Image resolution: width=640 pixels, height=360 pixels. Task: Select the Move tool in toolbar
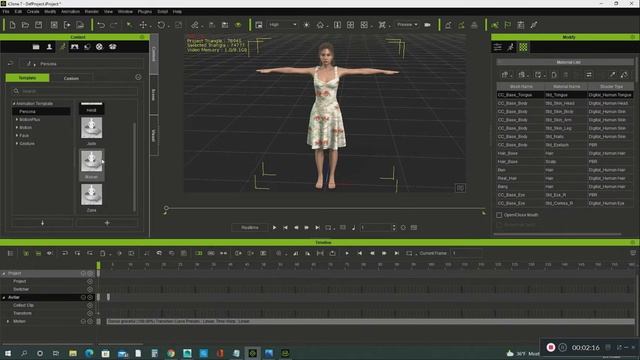point(143,25)
